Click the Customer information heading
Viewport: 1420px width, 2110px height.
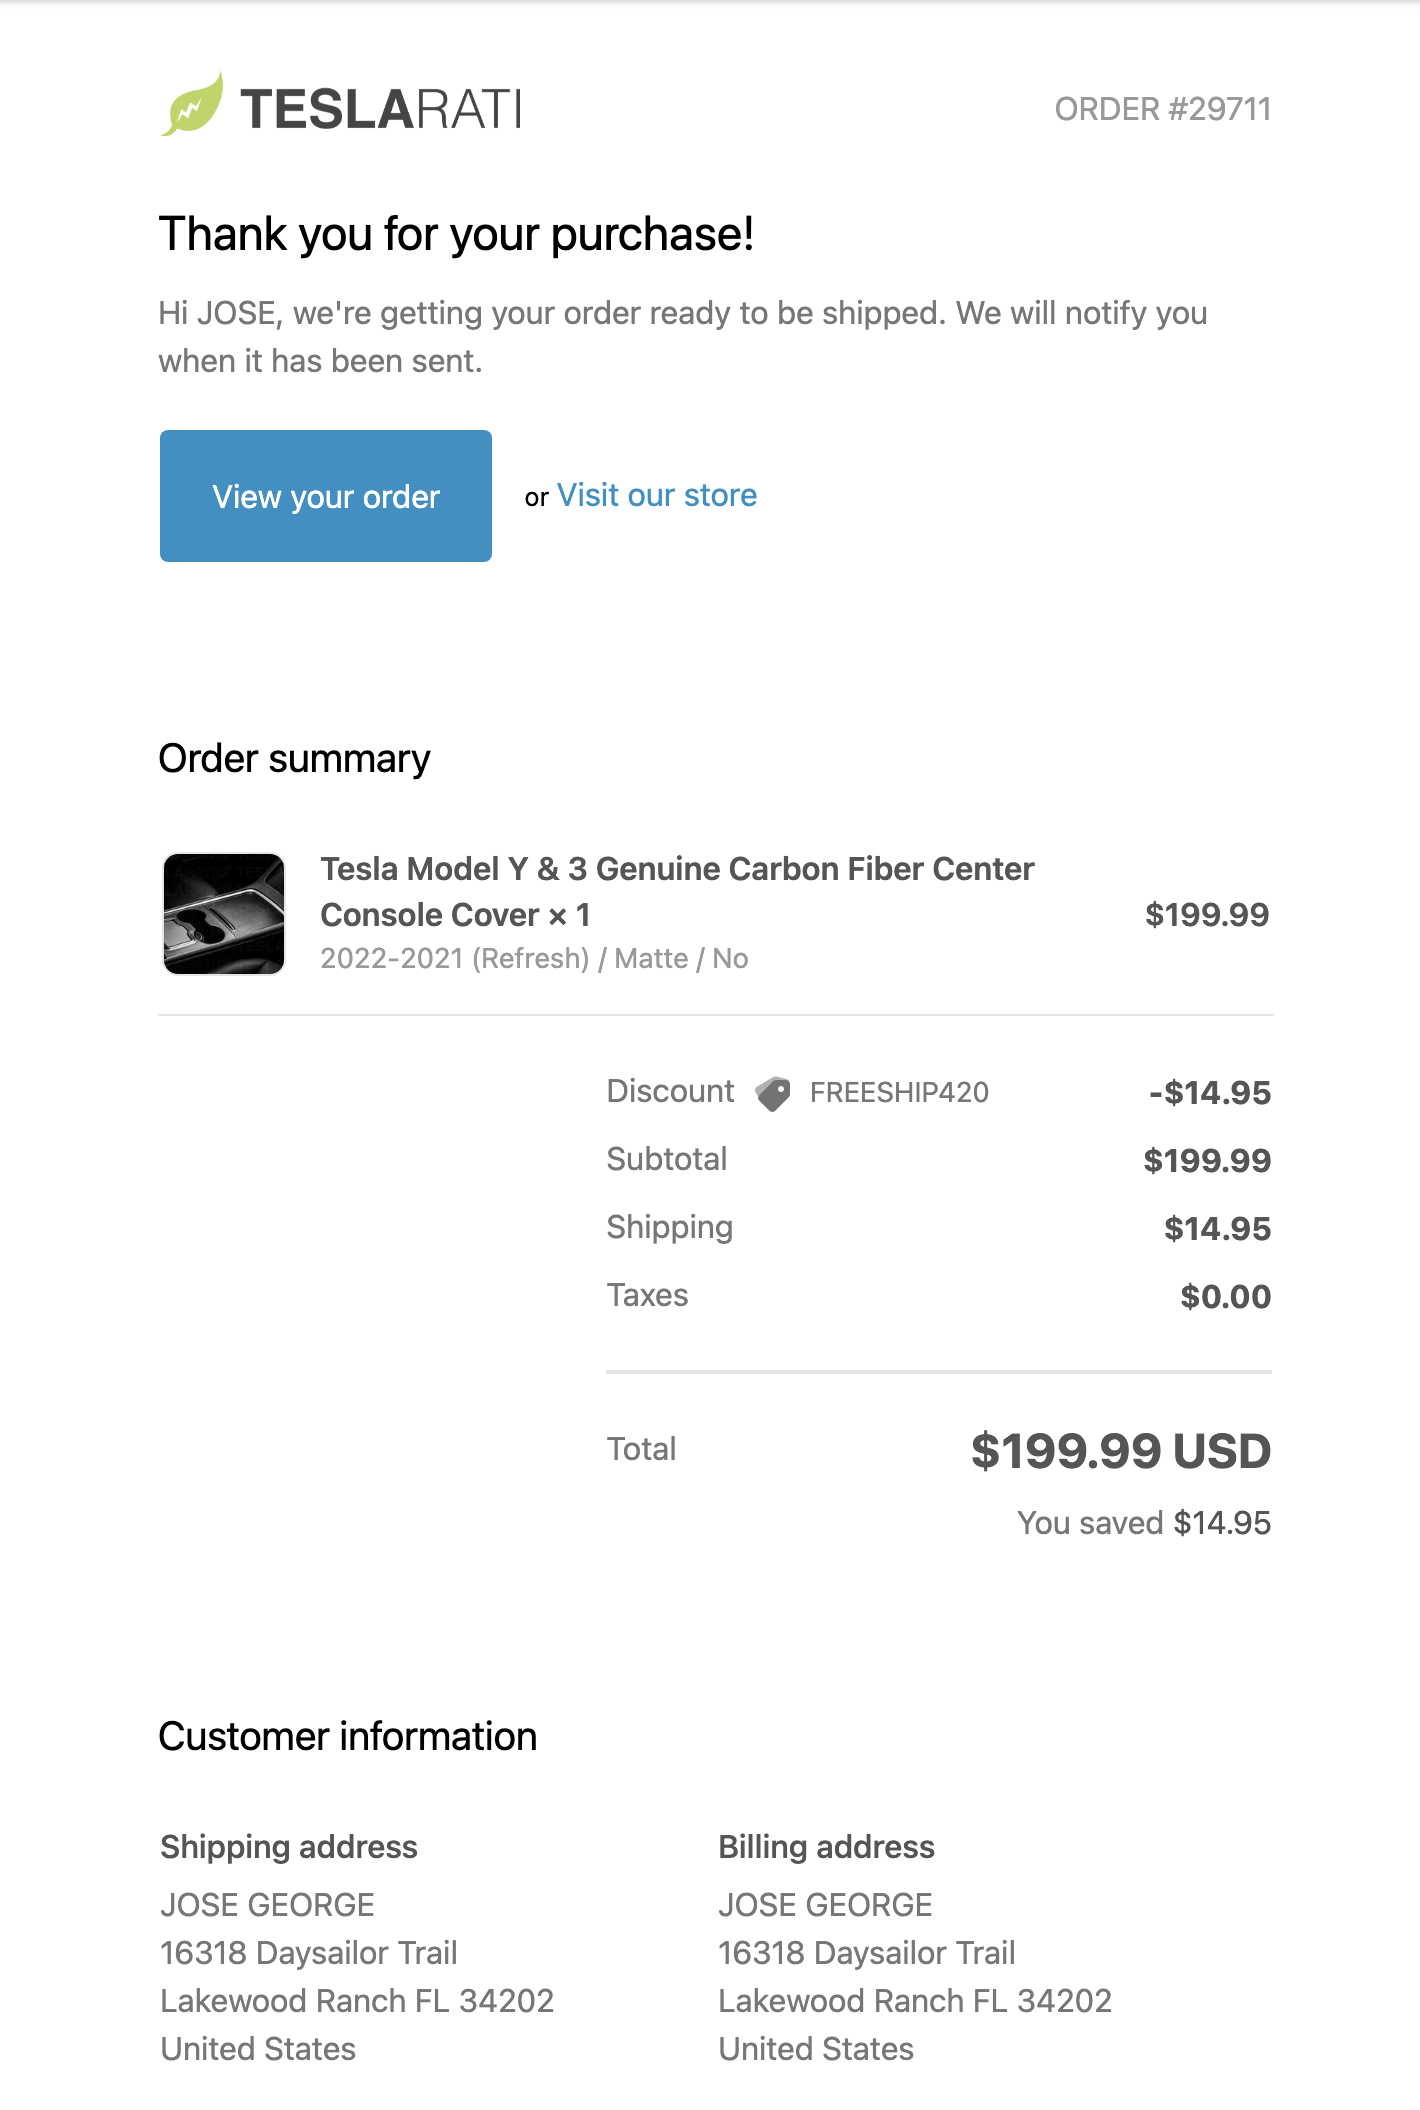(x=348, y=1736)
